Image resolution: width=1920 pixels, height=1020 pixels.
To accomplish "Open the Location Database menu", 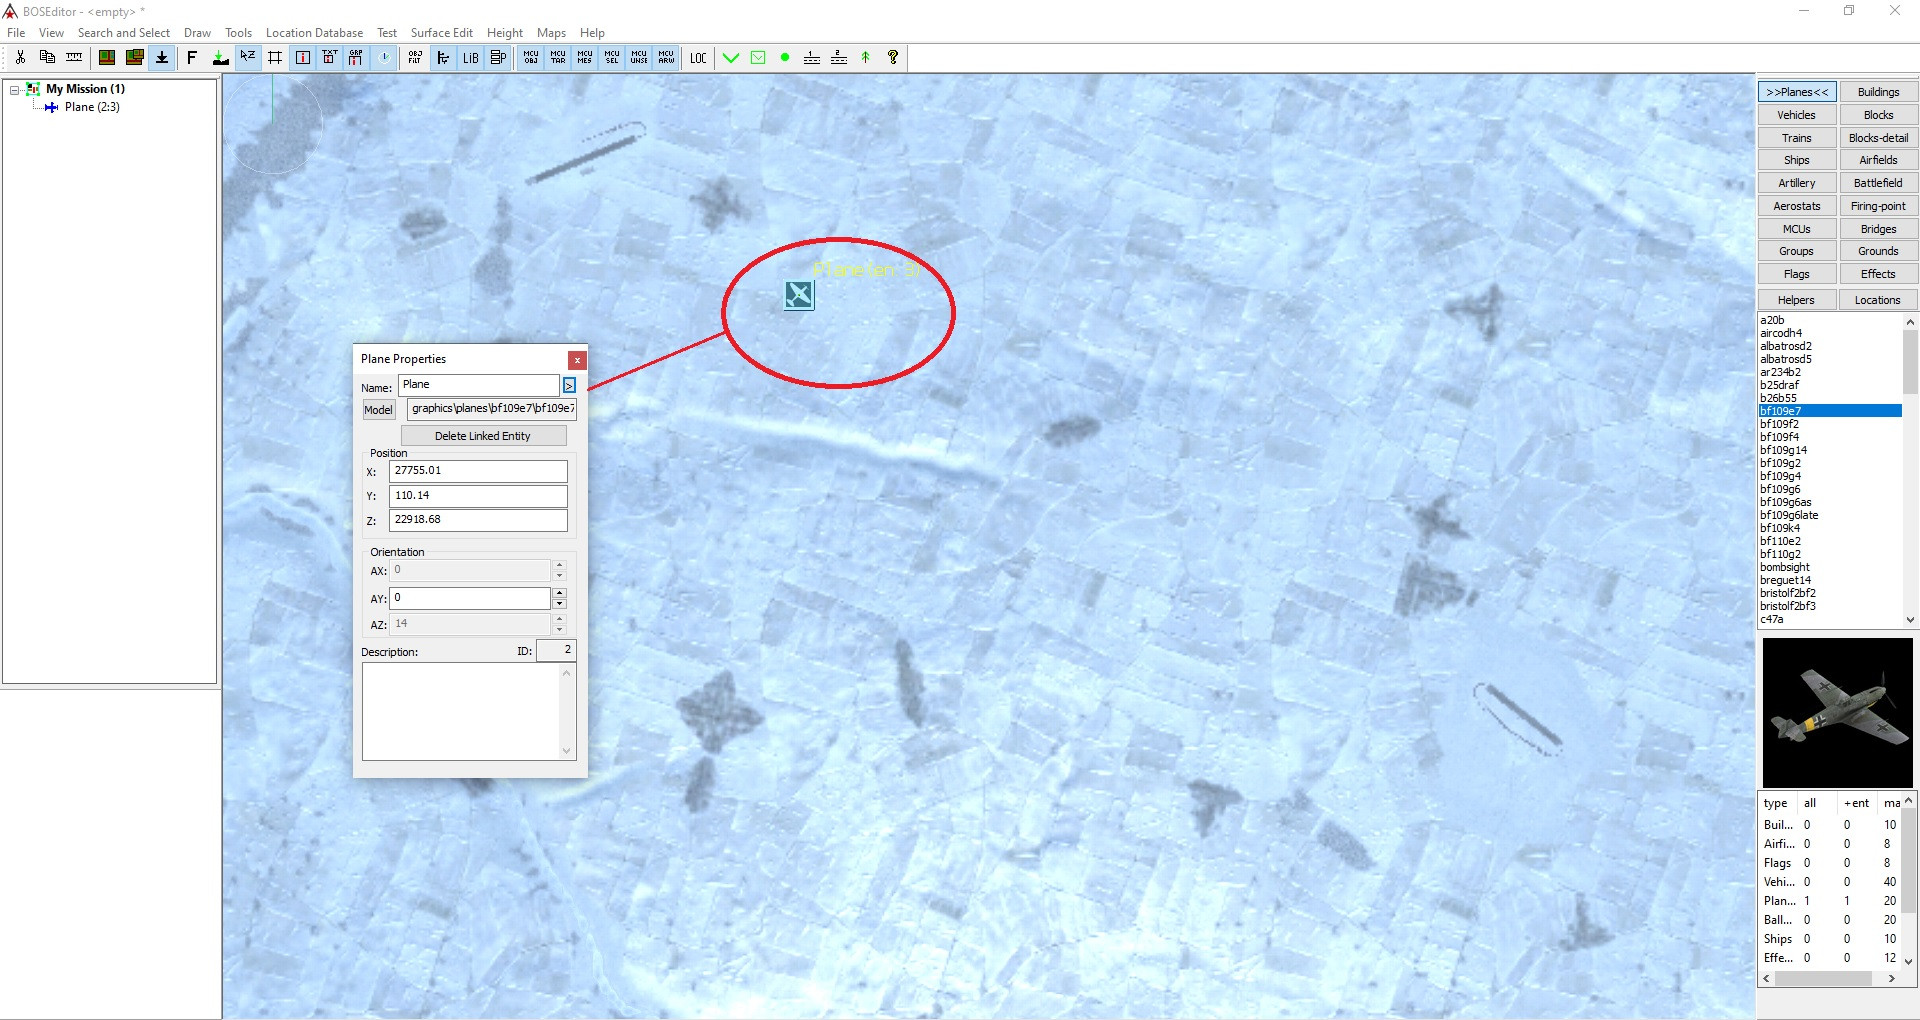I will click(x=314, y=33).
